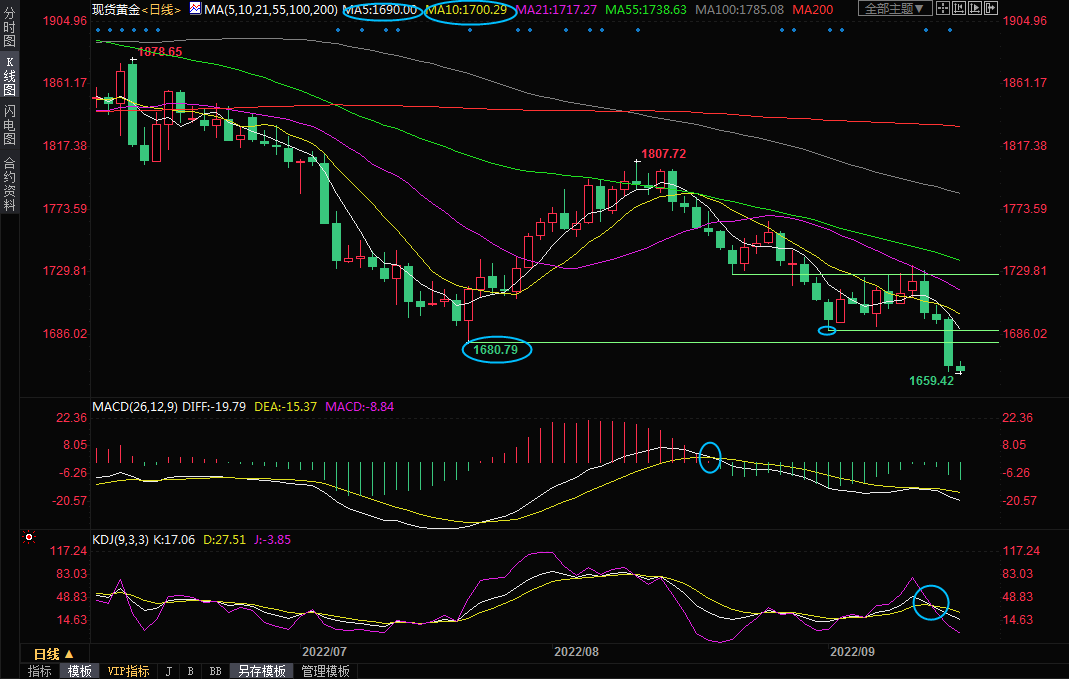The height and width of the screenshot is (679, 1069).
Task: Click the blue circle on KDJ crossover
Action: [931, 602]
